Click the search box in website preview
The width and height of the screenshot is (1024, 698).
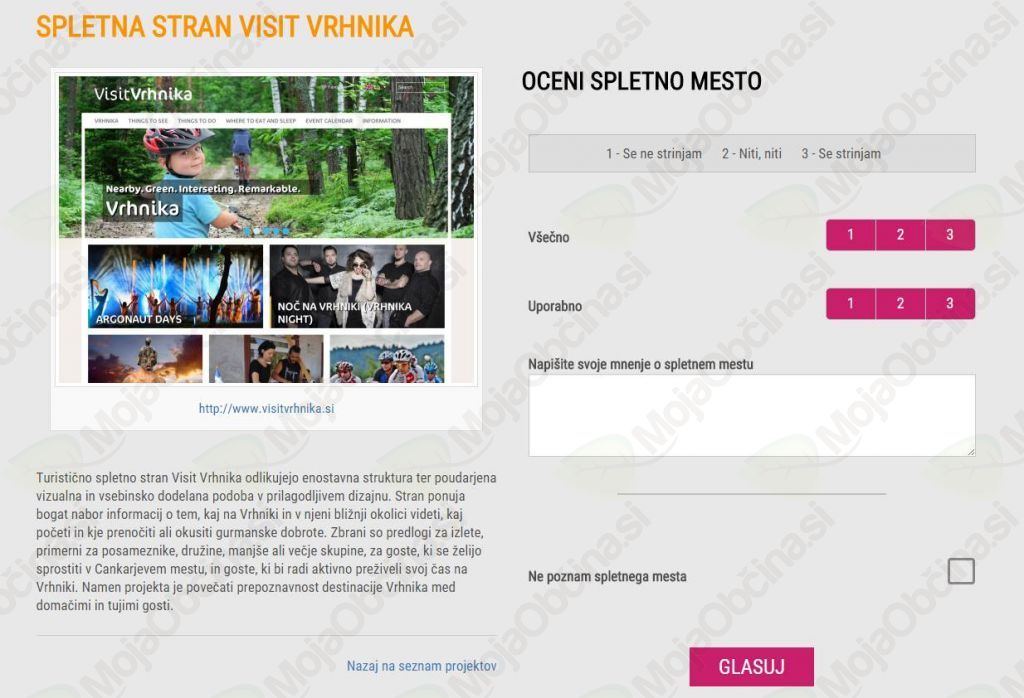420,87
